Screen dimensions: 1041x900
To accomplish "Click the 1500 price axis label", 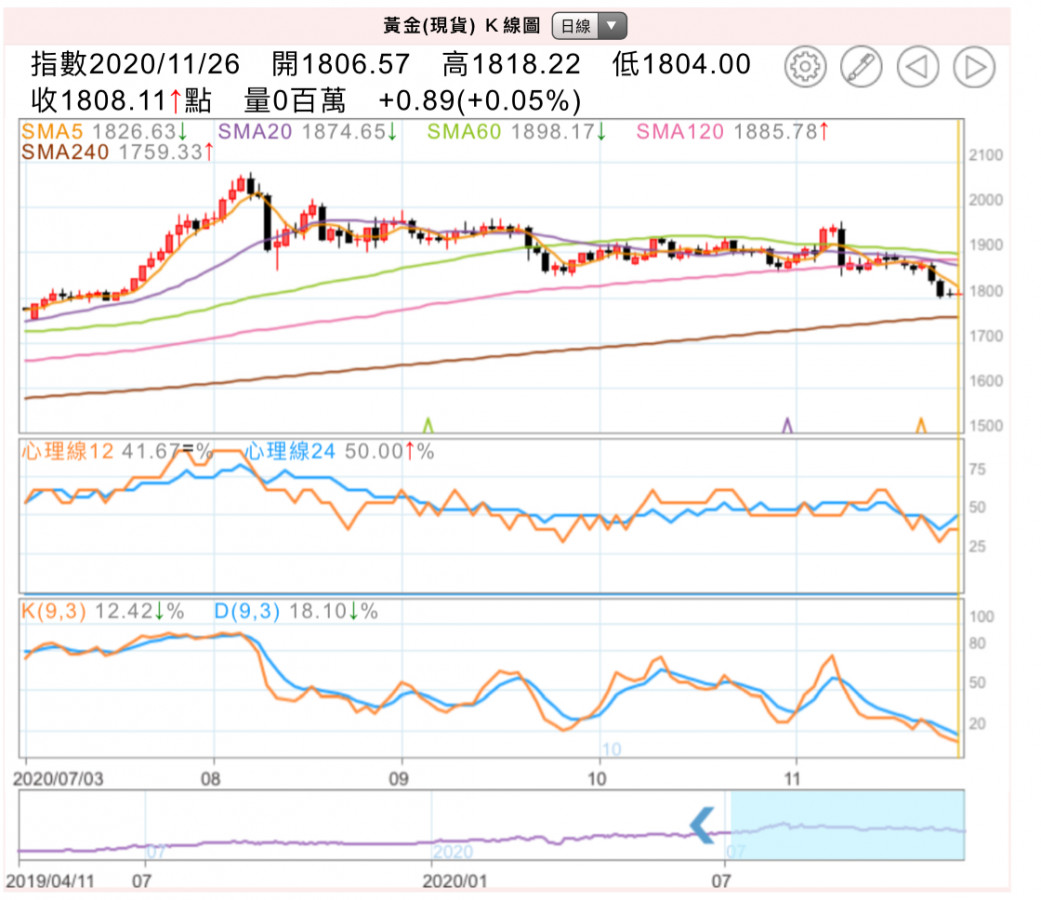I will coord(986,426).
